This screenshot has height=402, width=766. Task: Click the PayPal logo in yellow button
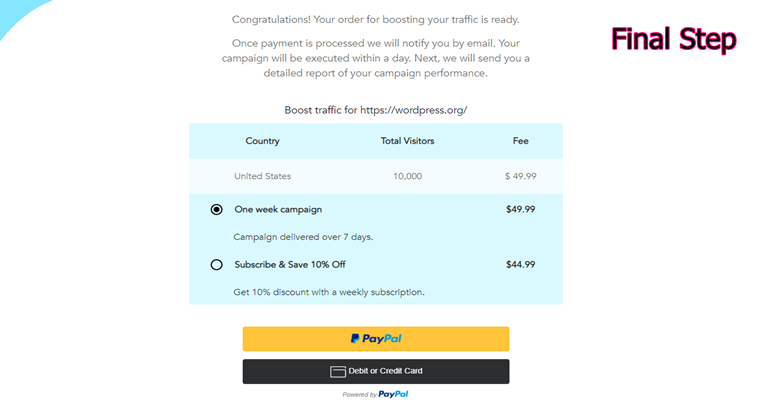tap(376, 339)
